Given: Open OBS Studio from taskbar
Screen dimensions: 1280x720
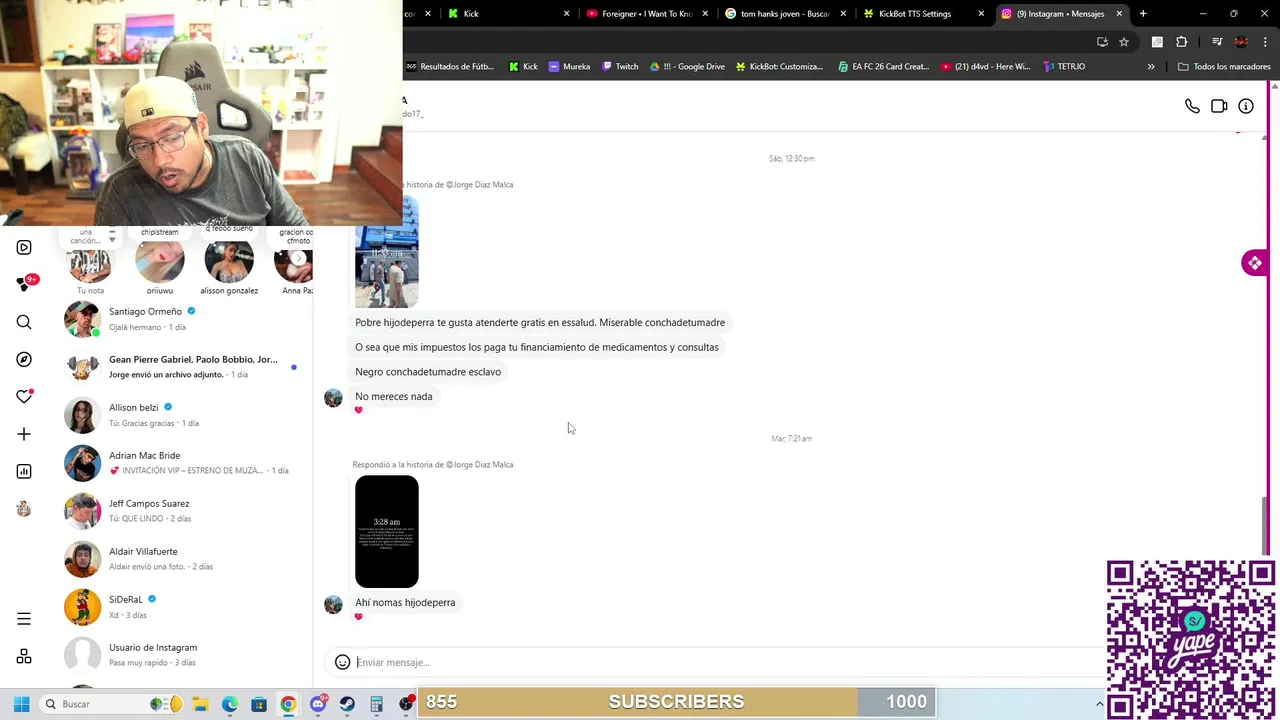Looking at the screenshot, I should pyautogui.click(x=406, y=704).
